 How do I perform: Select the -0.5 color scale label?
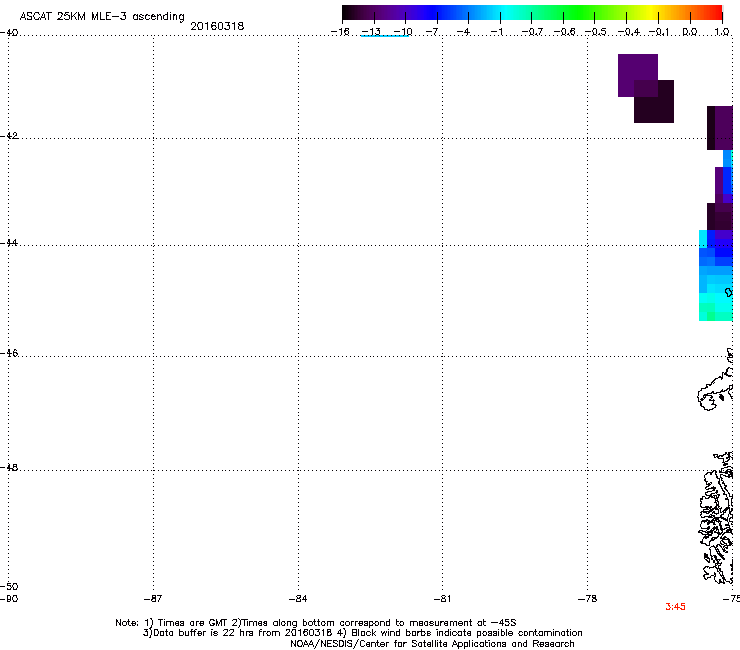point(595,32)
